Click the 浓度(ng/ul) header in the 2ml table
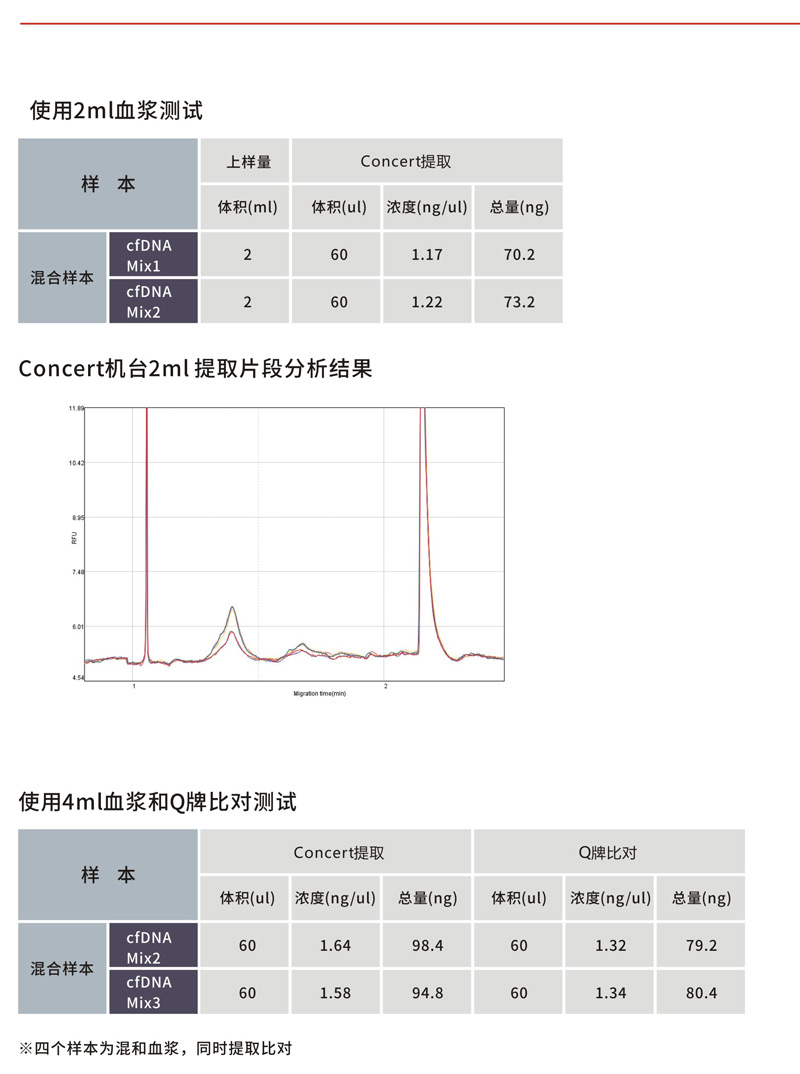The image size is (800, 1074). 427,207
